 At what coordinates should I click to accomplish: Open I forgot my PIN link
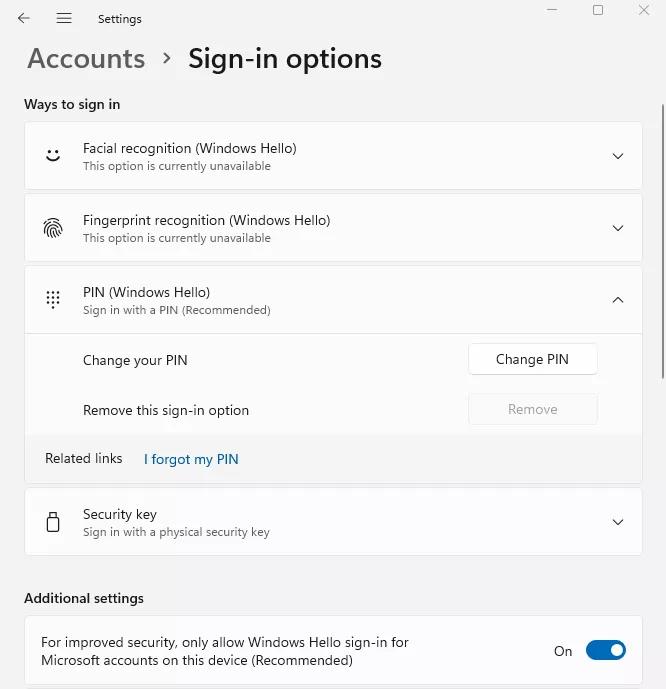point(191,459)
